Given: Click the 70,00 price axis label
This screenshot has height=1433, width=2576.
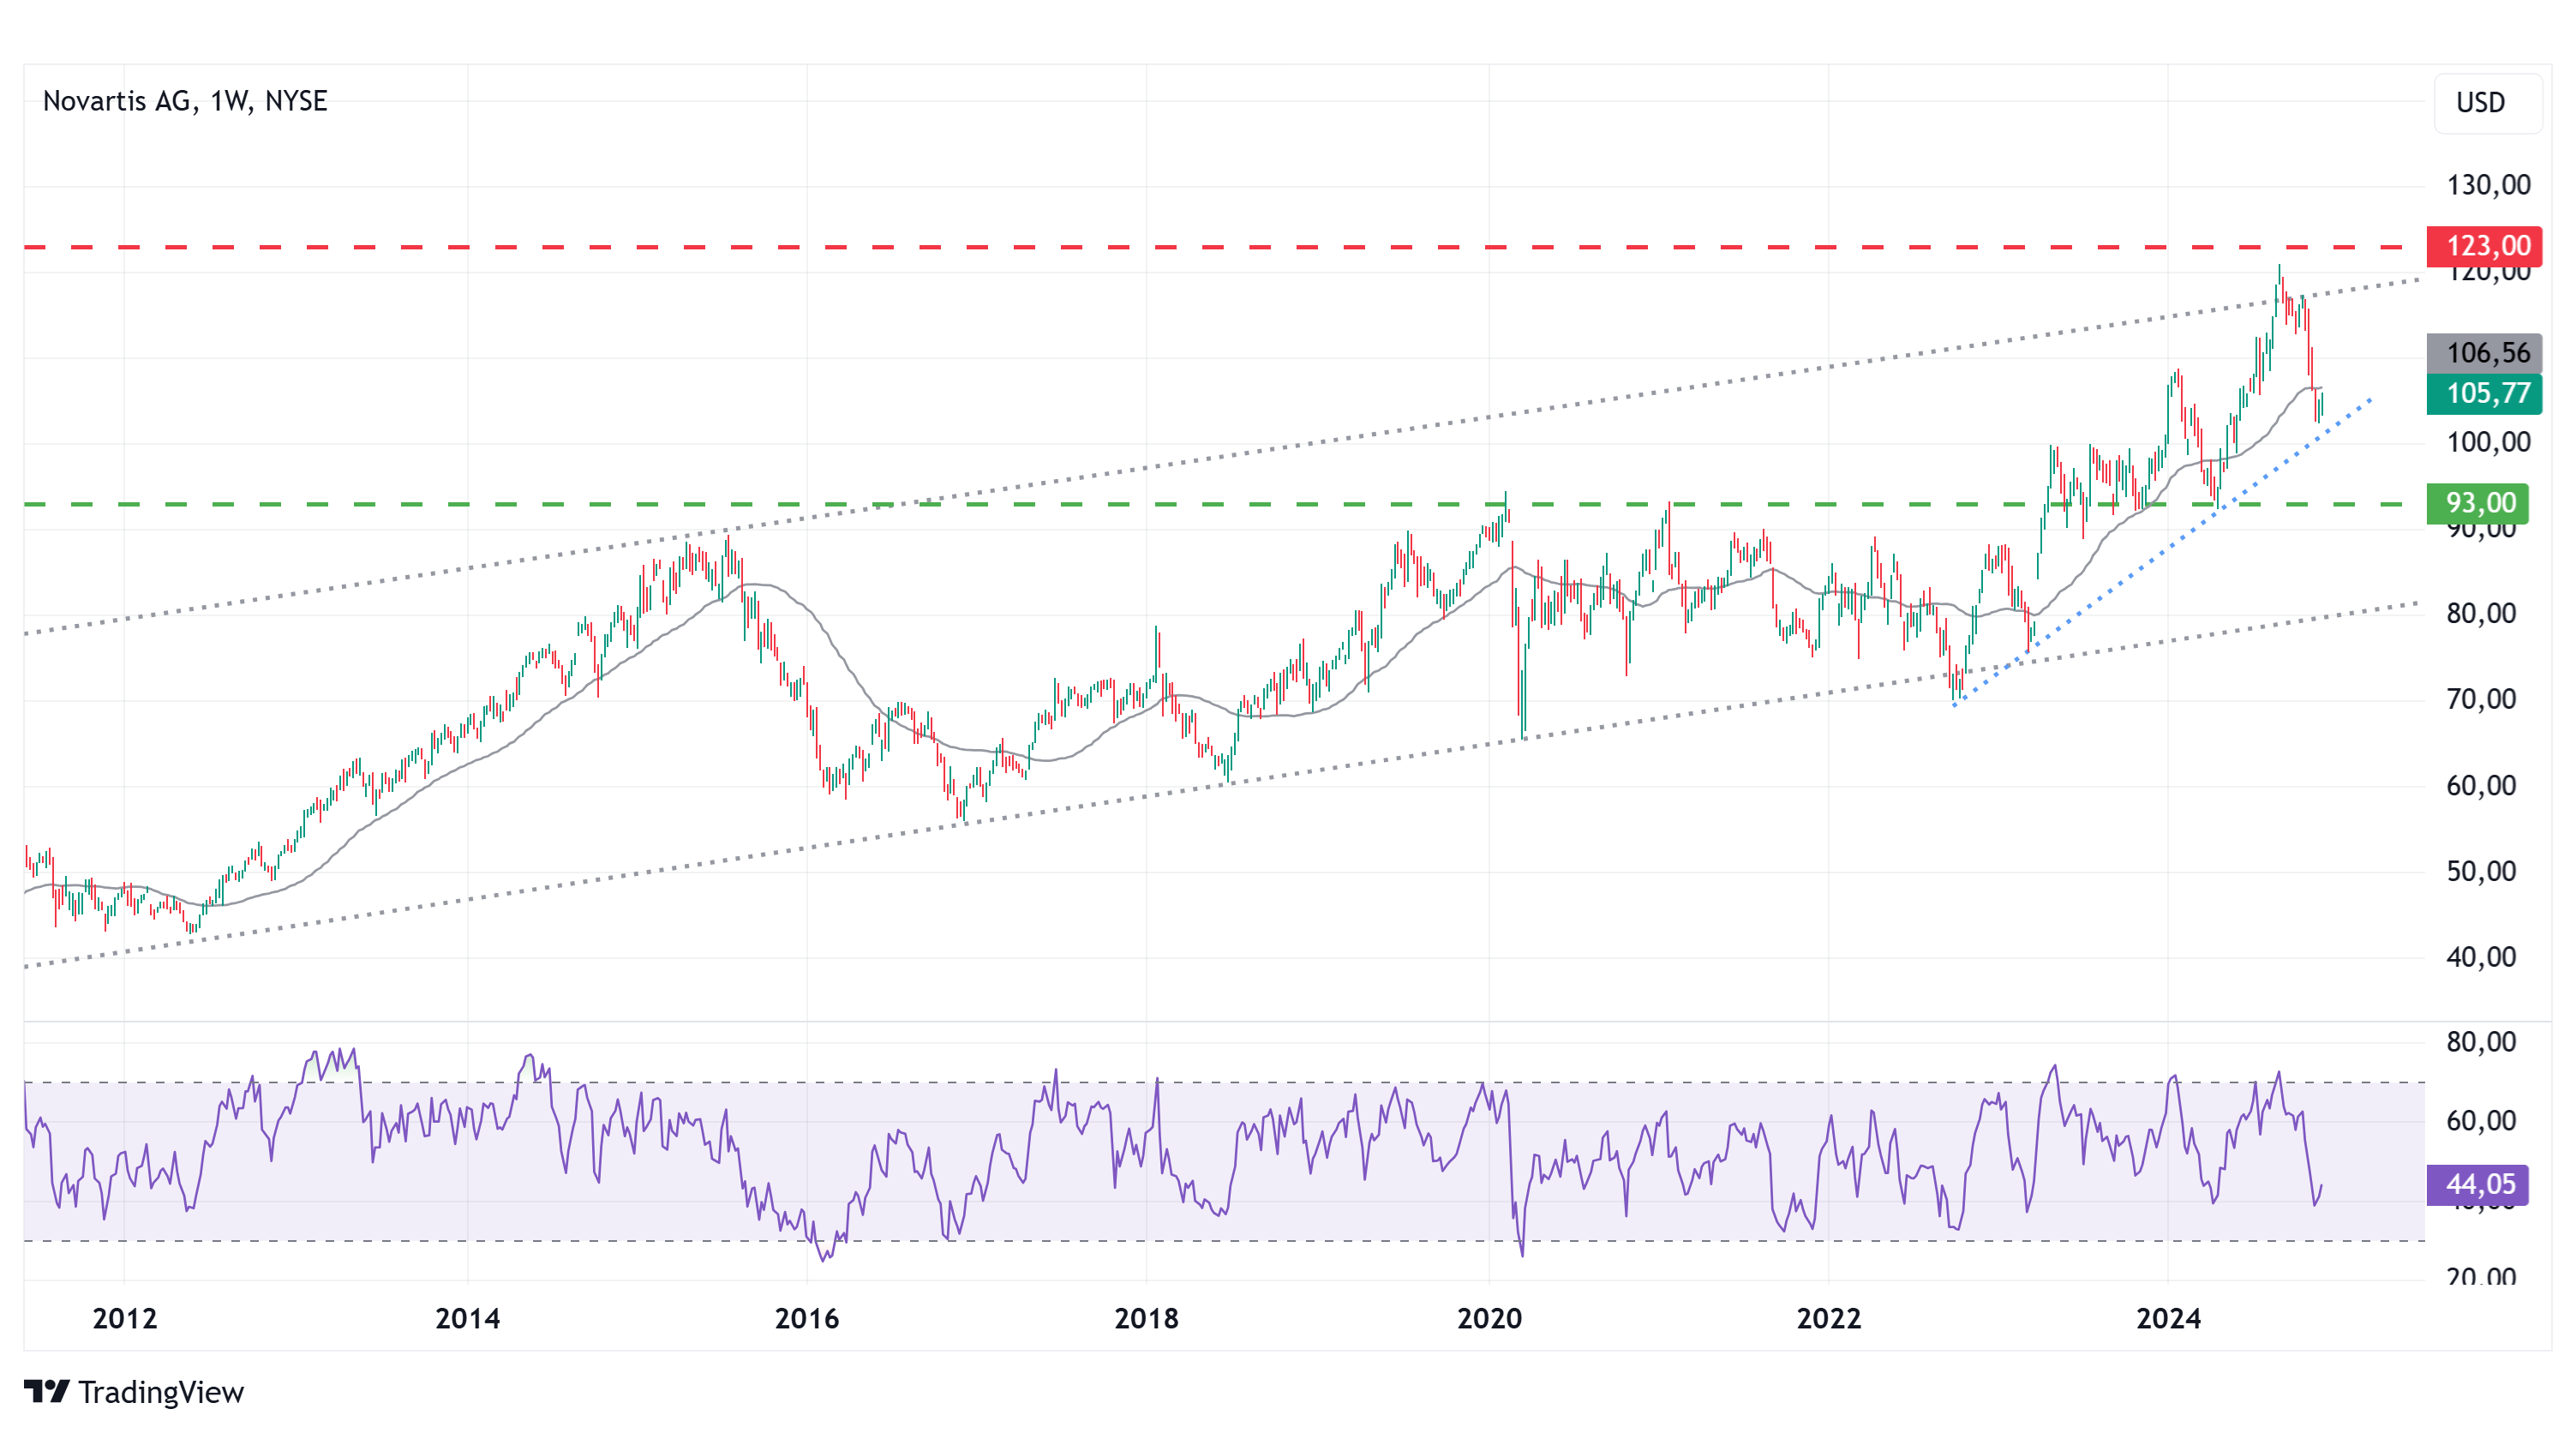Looking at the screenshot, I should (x=2481, y=699).
